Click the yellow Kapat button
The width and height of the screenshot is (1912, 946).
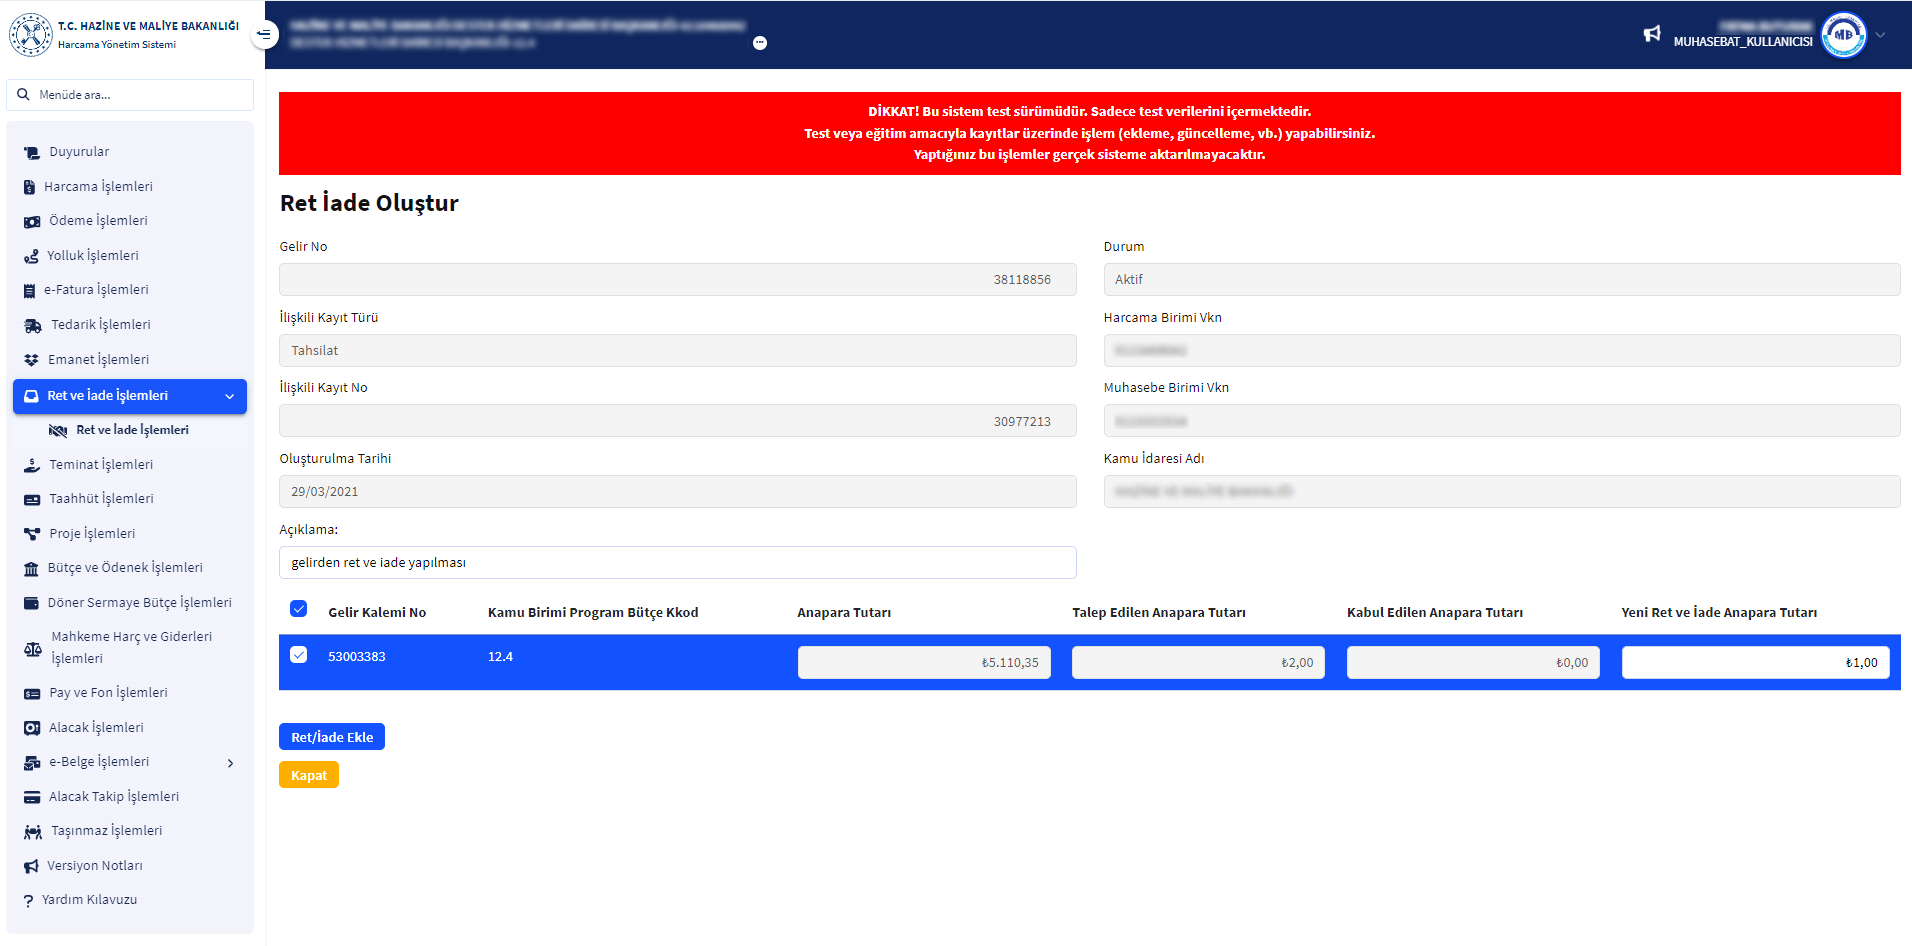pyautogui.click(x=308, y=775)
